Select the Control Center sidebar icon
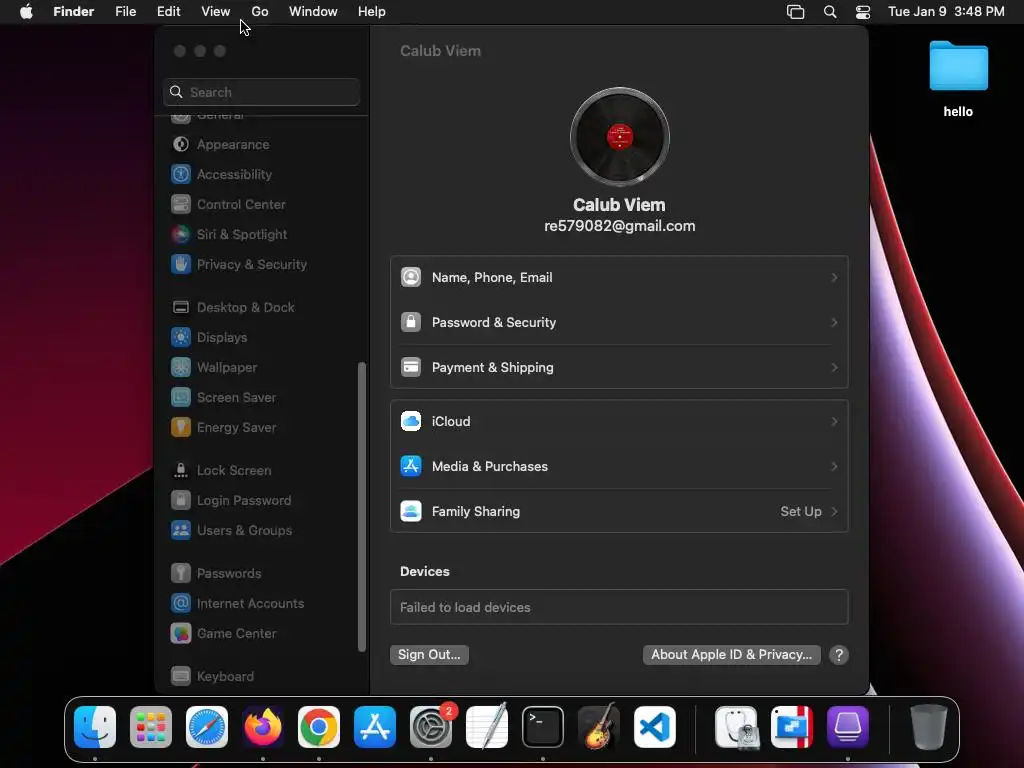The height and width of the screenshot is (768, 1024). point(181,204)
